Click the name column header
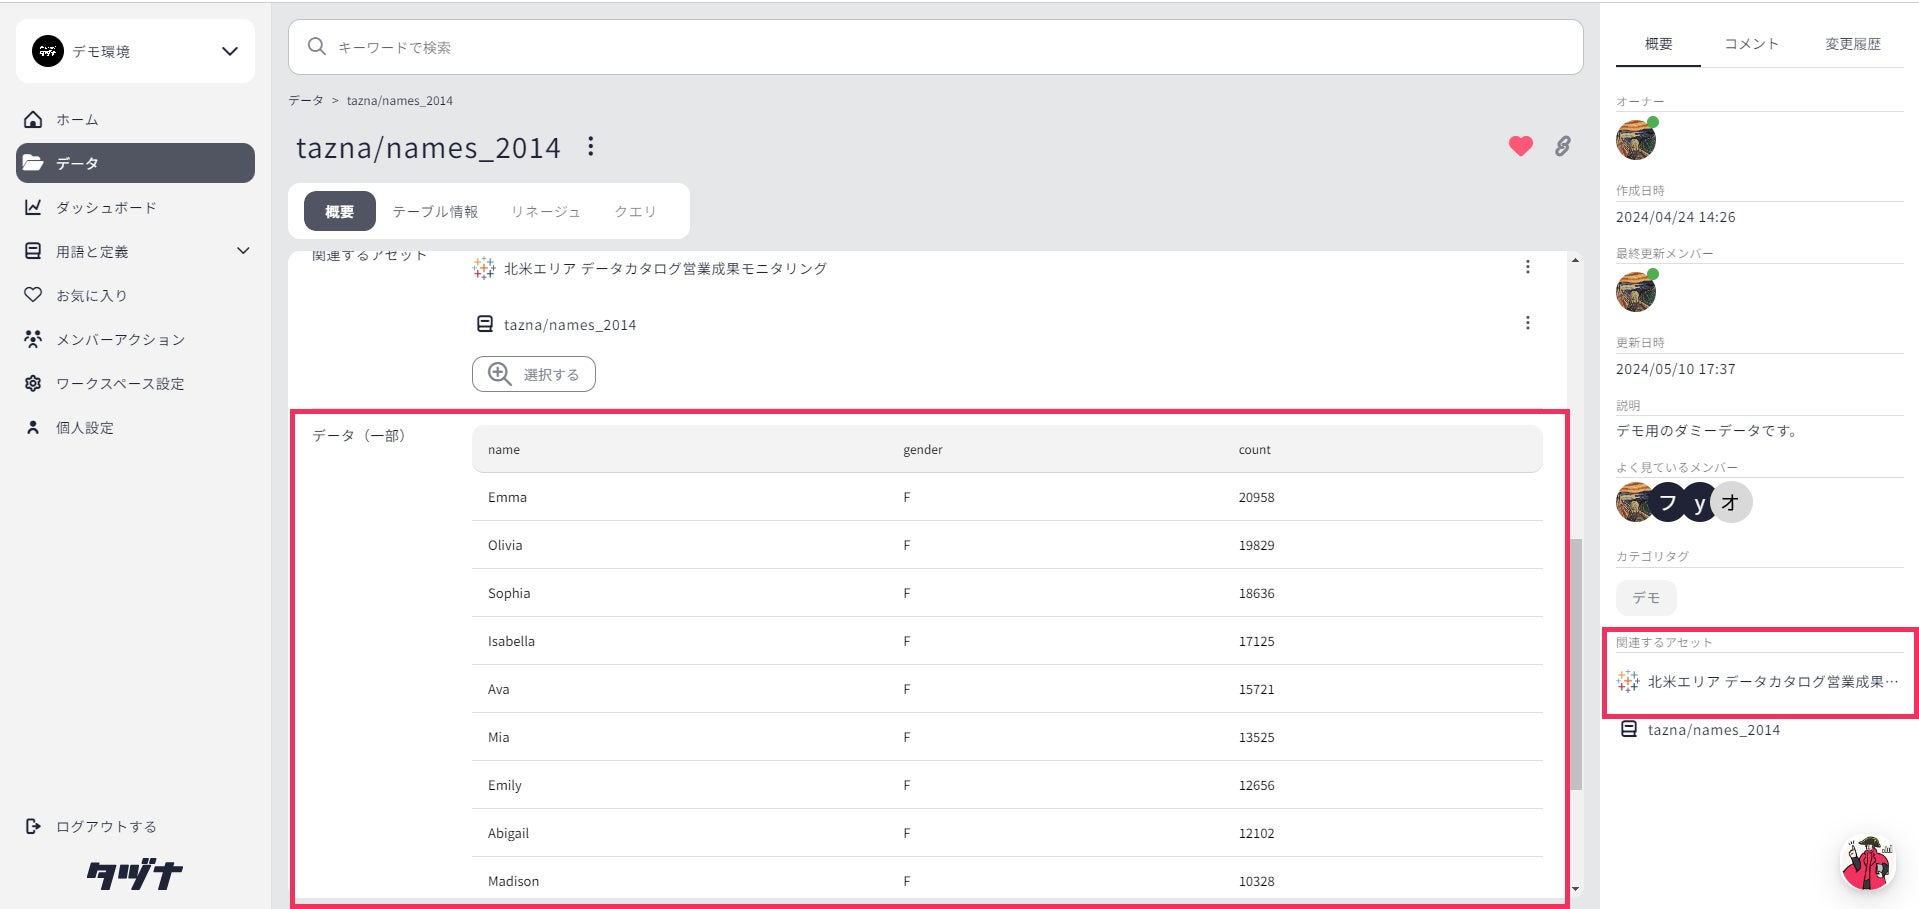 click(x=504, y=450)
